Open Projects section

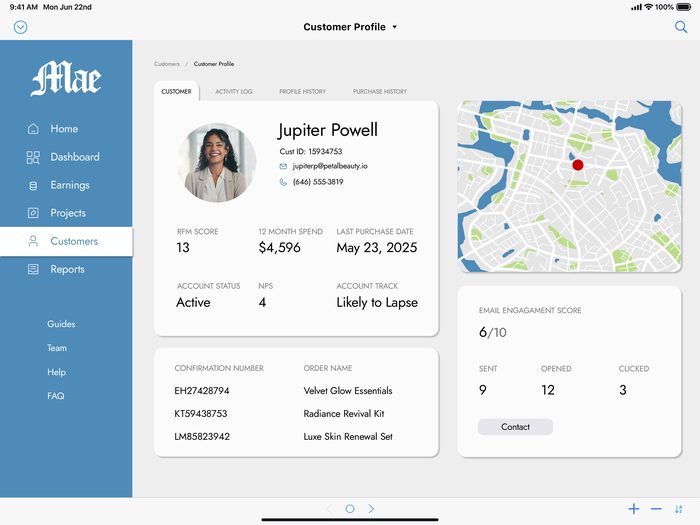(66, 213)
